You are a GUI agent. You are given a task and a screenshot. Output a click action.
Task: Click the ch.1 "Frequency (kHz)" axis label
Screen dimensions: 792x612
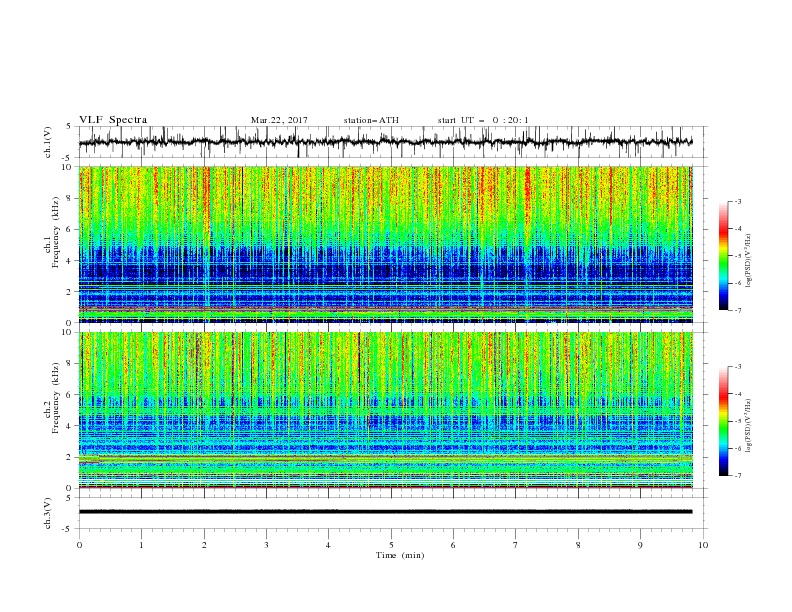tap(55, 233)
